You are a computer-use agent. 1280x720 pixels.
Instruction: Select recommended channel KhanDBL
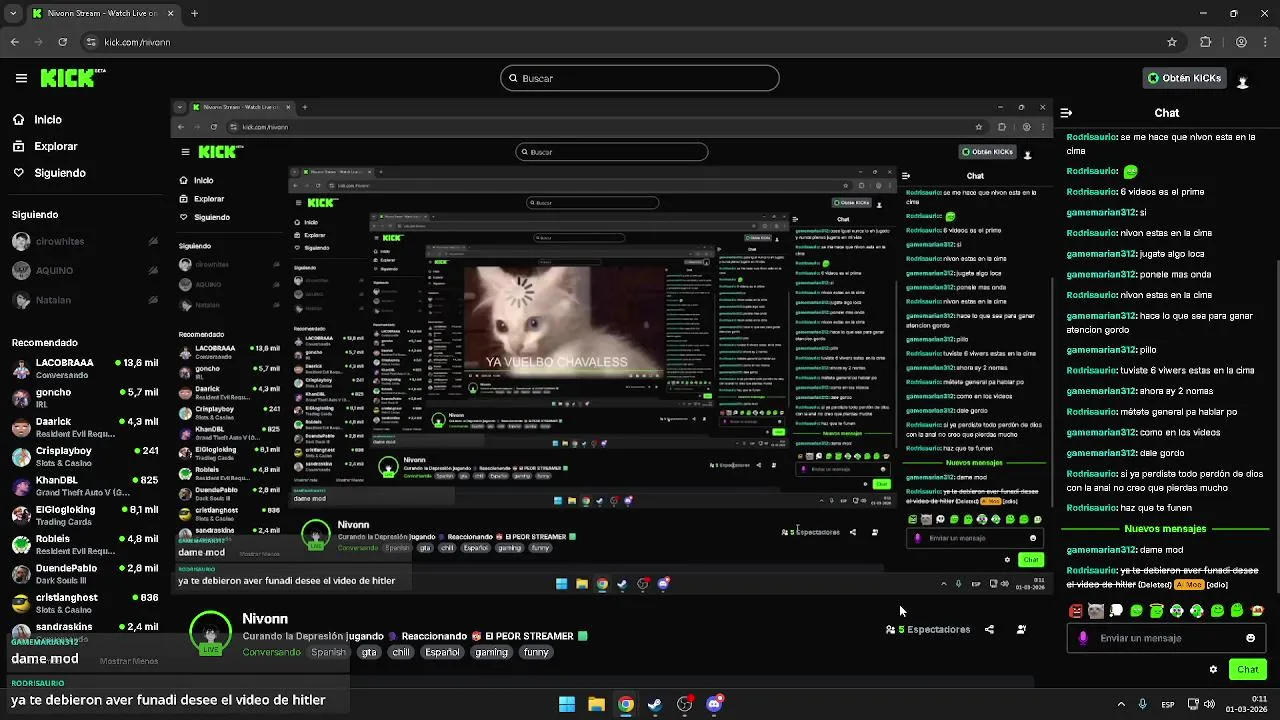coord(83,485)
